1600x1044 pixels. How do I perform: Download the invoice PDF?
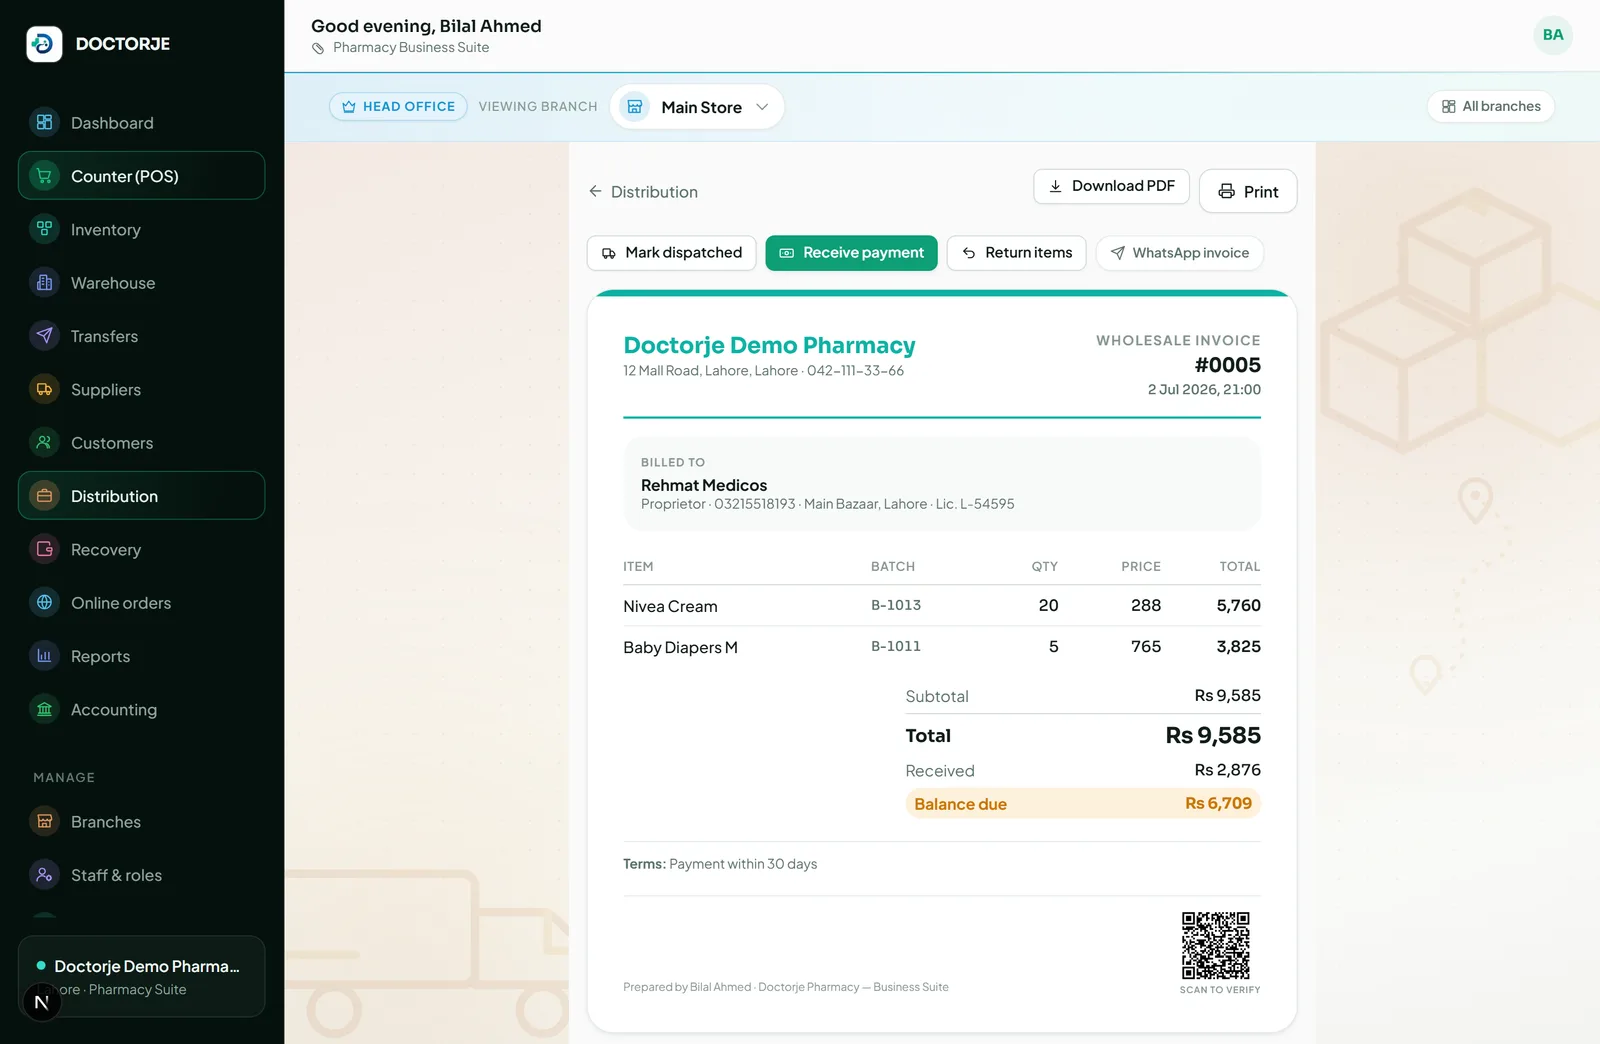(x=1111, y=186)
